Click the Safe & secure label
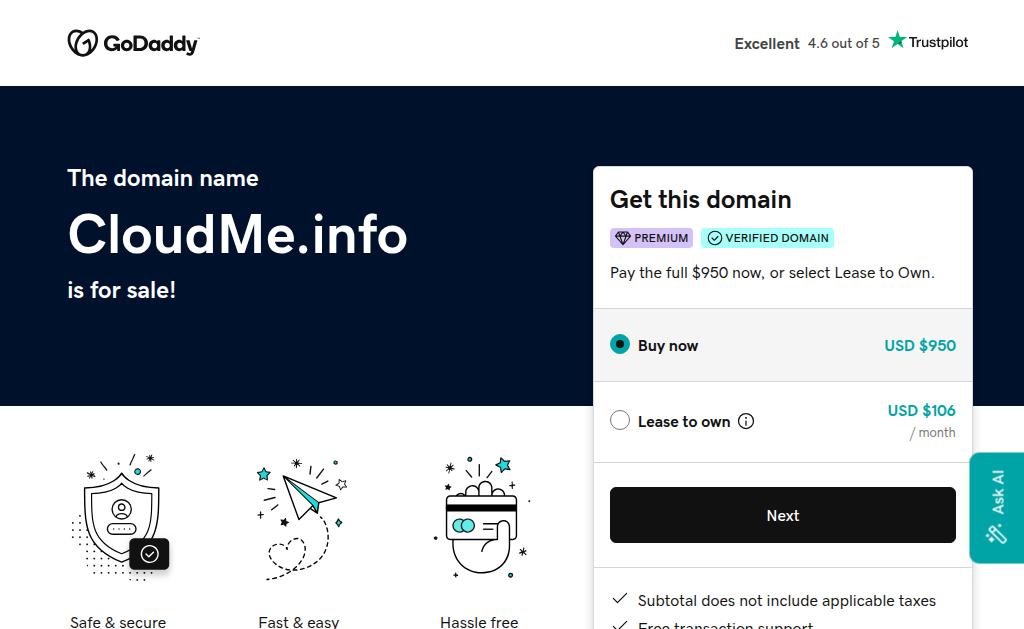Image resolution: width=1024 pixels, height=629 pixels. (x=118, y=622)
